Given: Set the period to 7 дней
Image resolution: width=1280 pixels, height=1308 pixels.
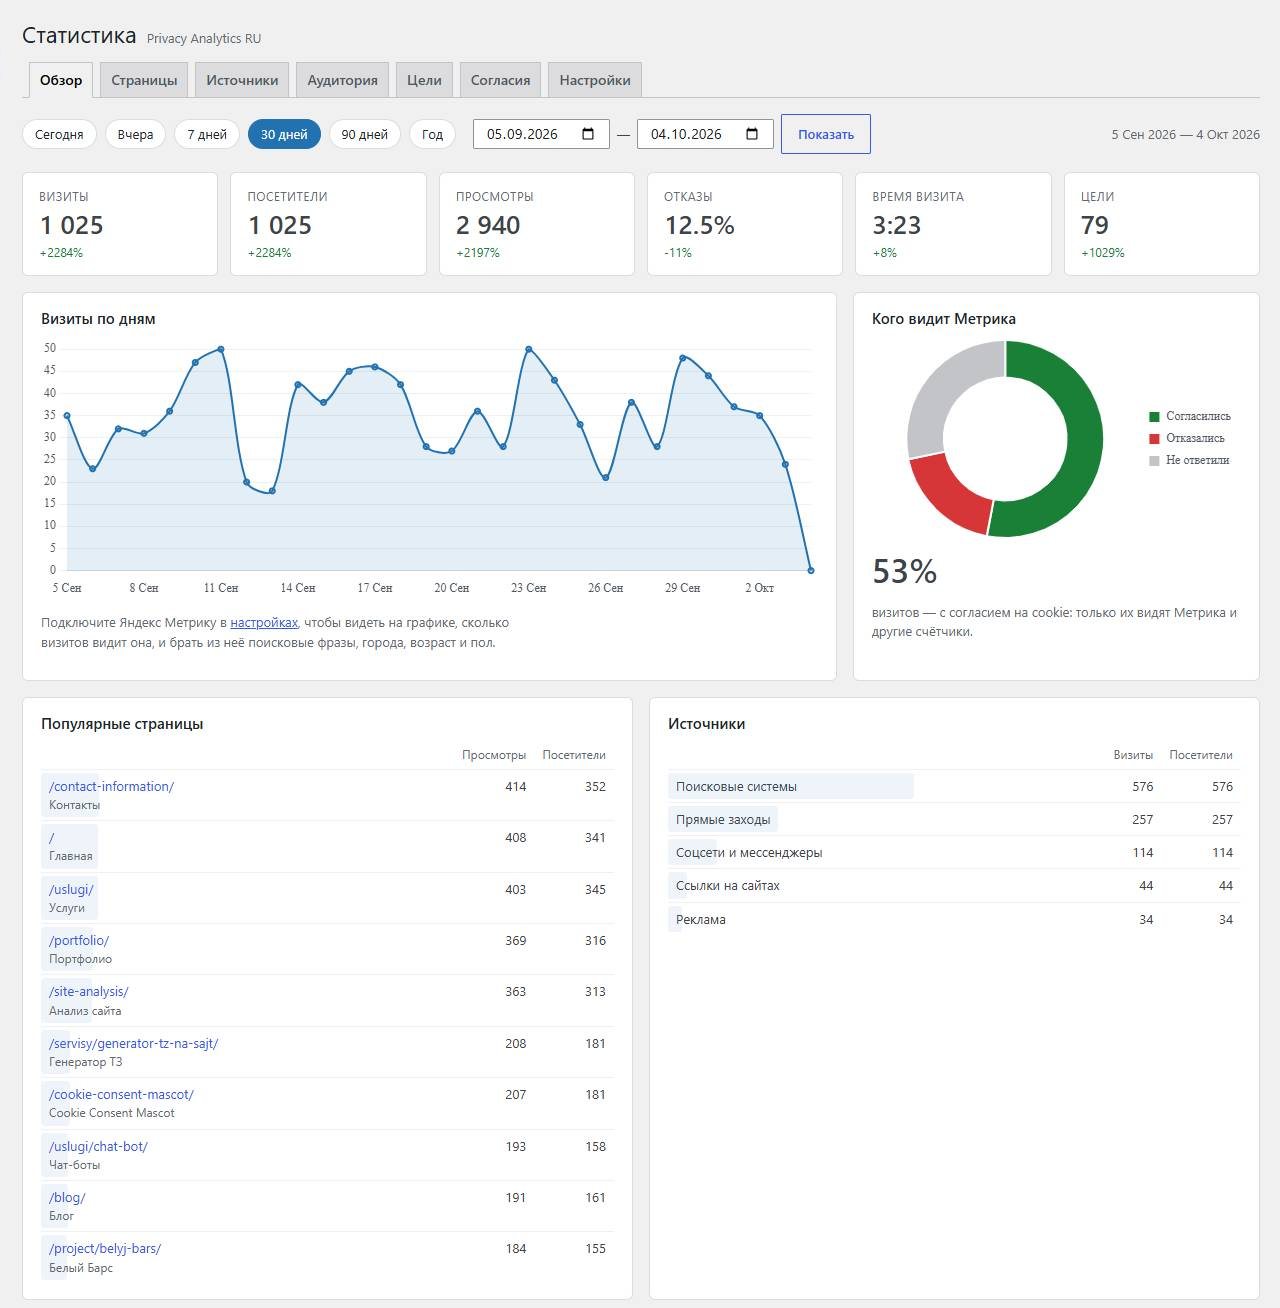Looking at the screenshot, I should click(207, 134).
